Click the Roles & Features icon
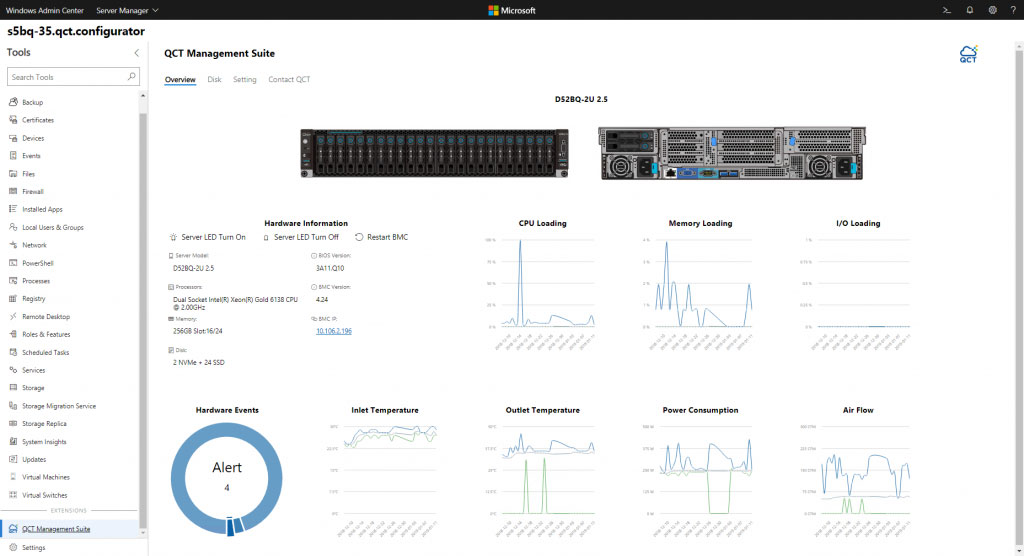The height and width of the screenshot is (556, 1024). [13, 334]
